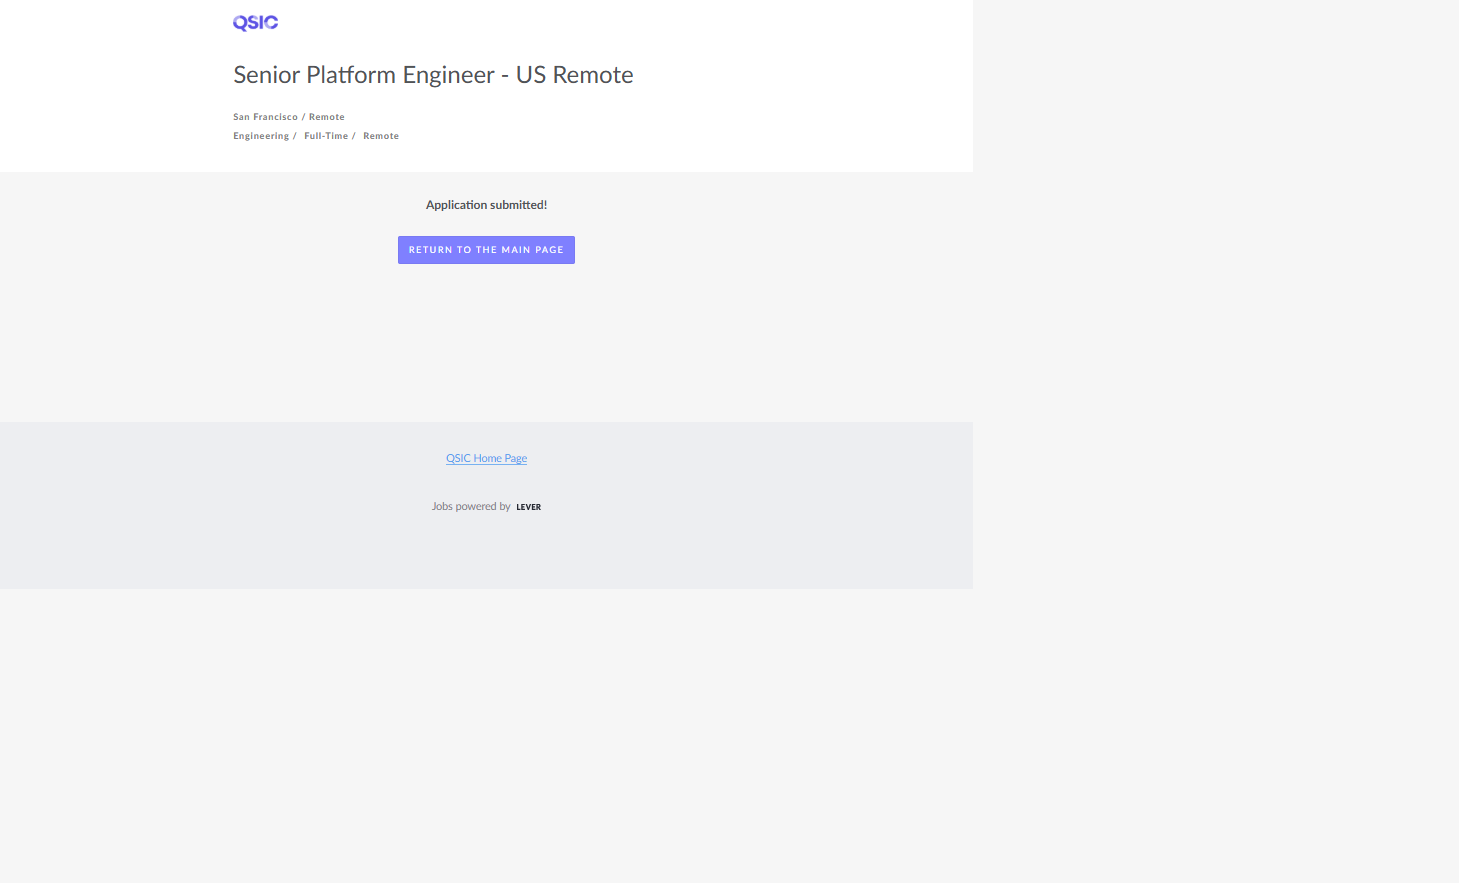The width and height of the screenshot is (1459, 883).
Task: Select the Engineering department label
Action: (x=261, y=136)
